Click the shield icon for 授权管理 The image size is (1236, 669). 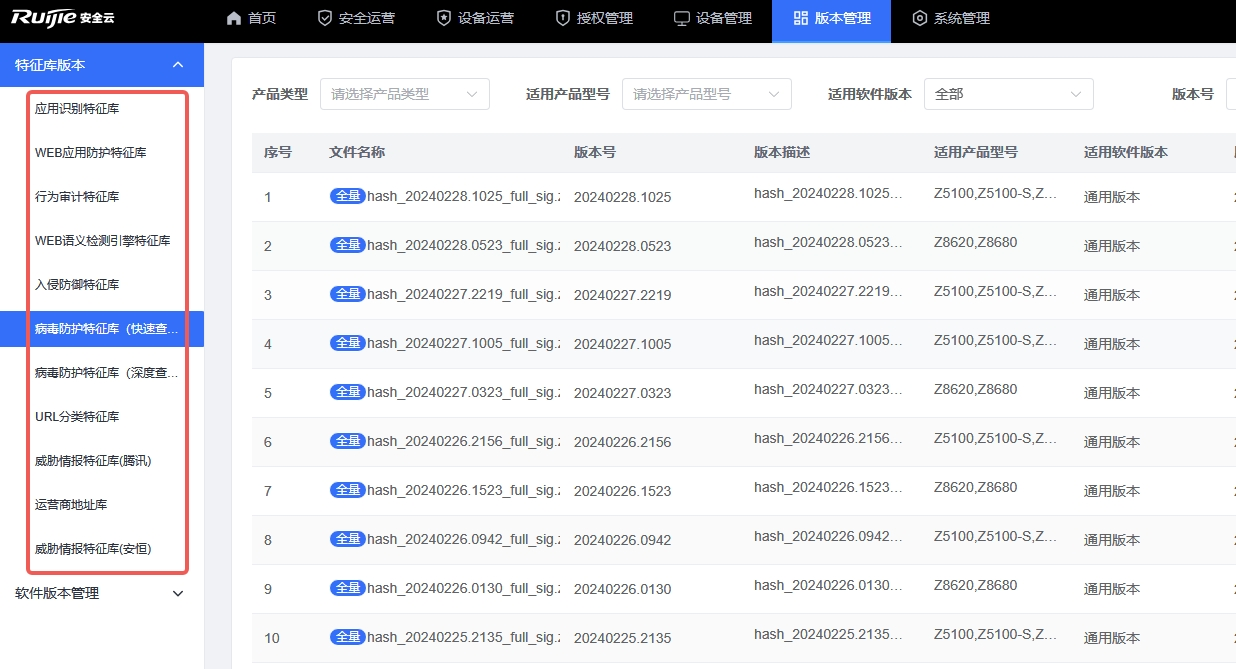563,18
